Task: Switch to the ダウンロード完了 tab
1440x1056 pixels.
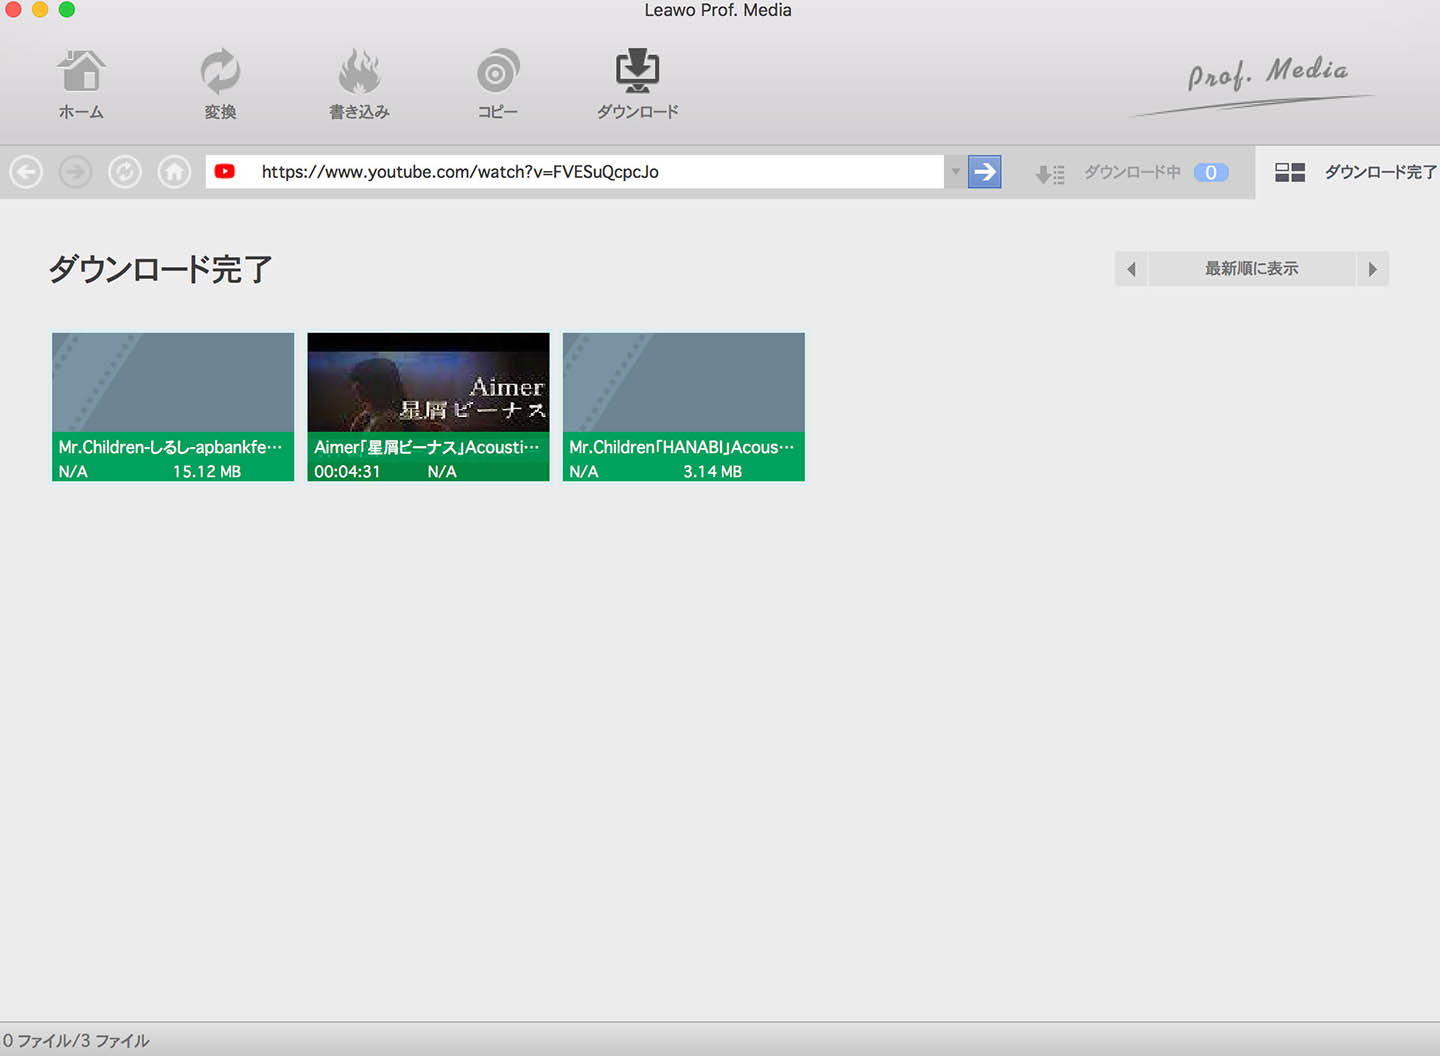Action: point(1355,173)
